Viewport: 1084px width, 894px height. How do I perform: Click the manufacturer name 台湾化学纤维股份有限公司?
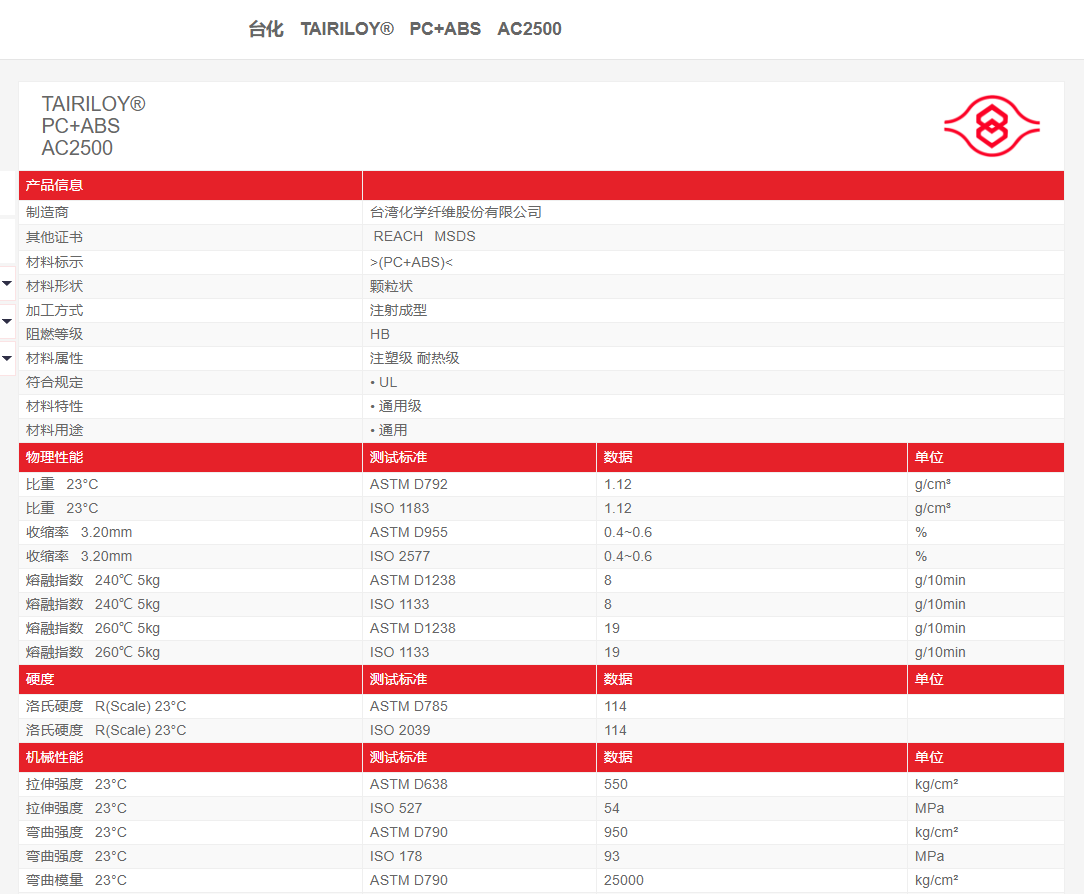[456, 212]
